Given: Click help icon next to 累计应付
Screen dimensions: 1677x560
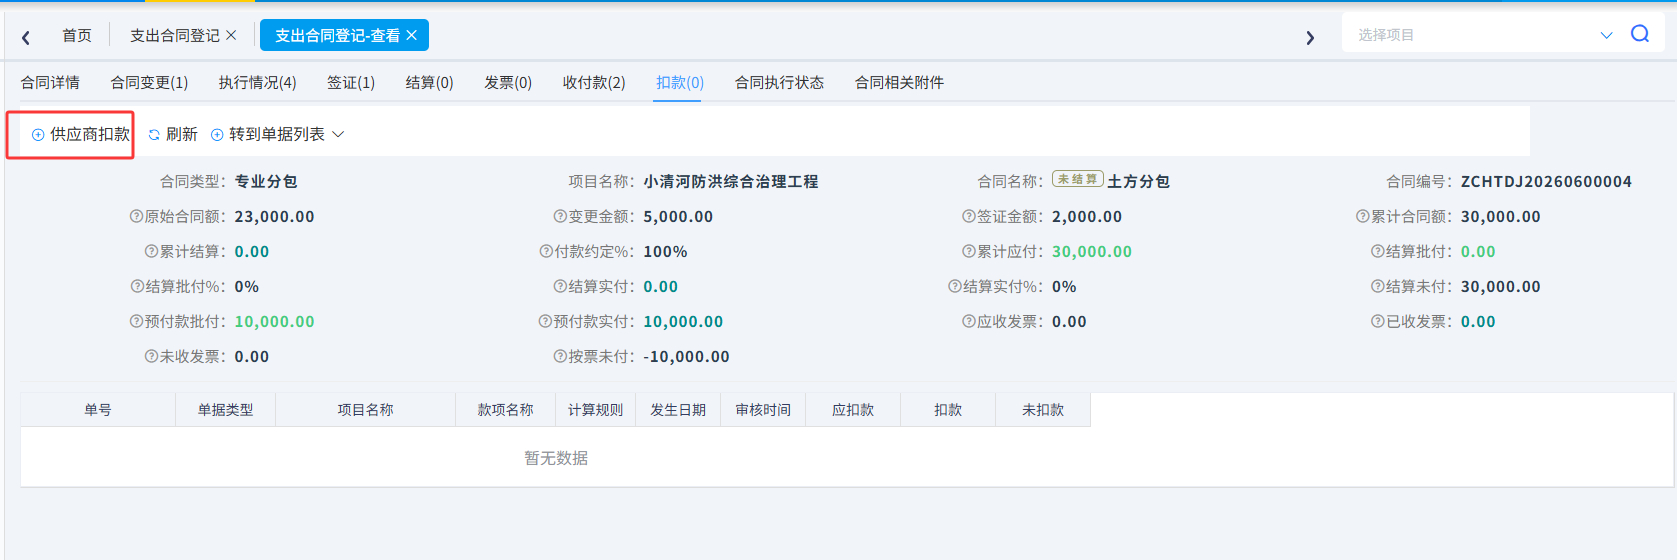Looking at the screenshot, I should point(968,252).
